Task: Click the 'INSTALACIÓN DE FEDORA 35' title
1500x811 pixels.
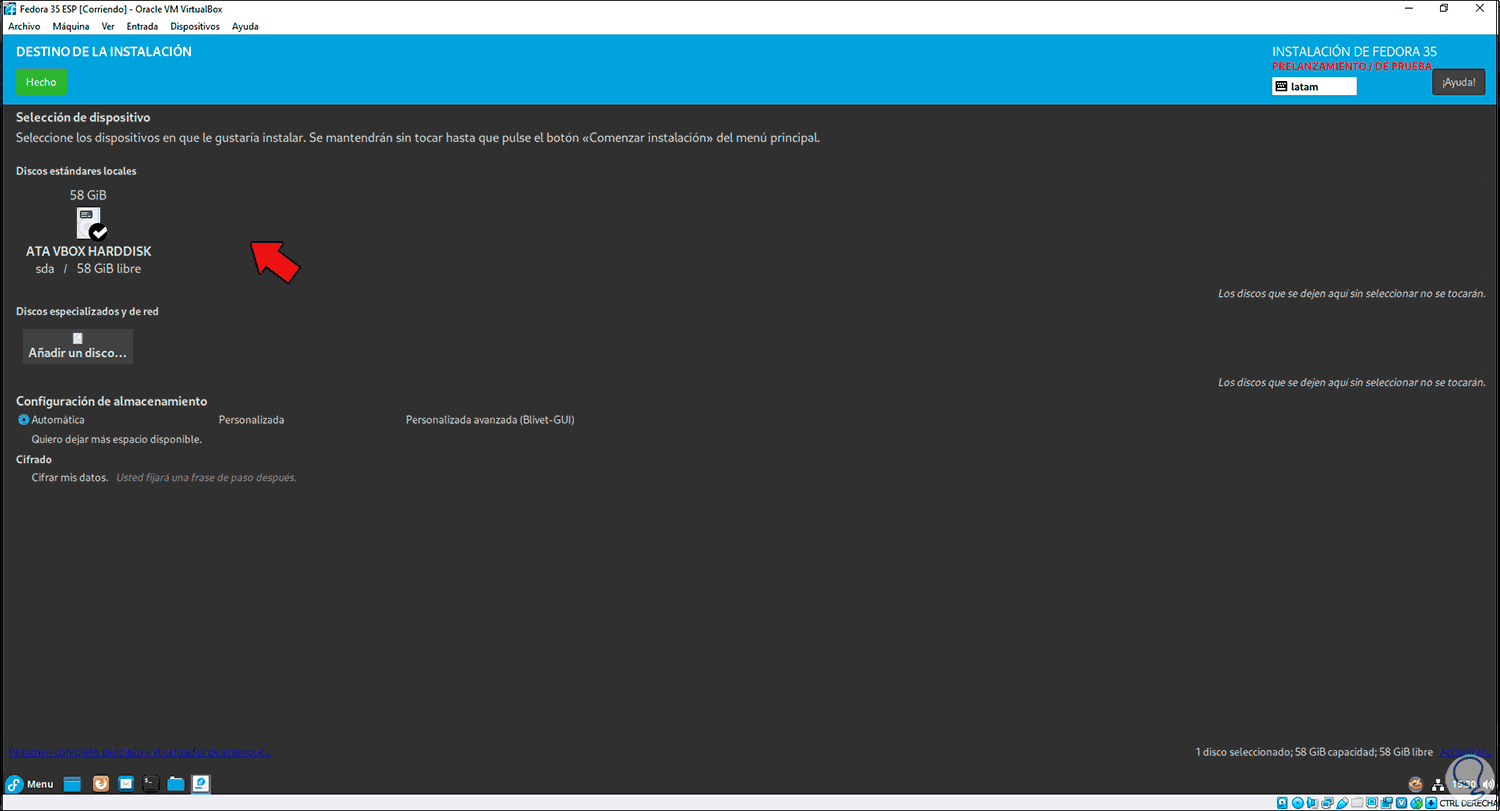Action: coord(1354,52)
